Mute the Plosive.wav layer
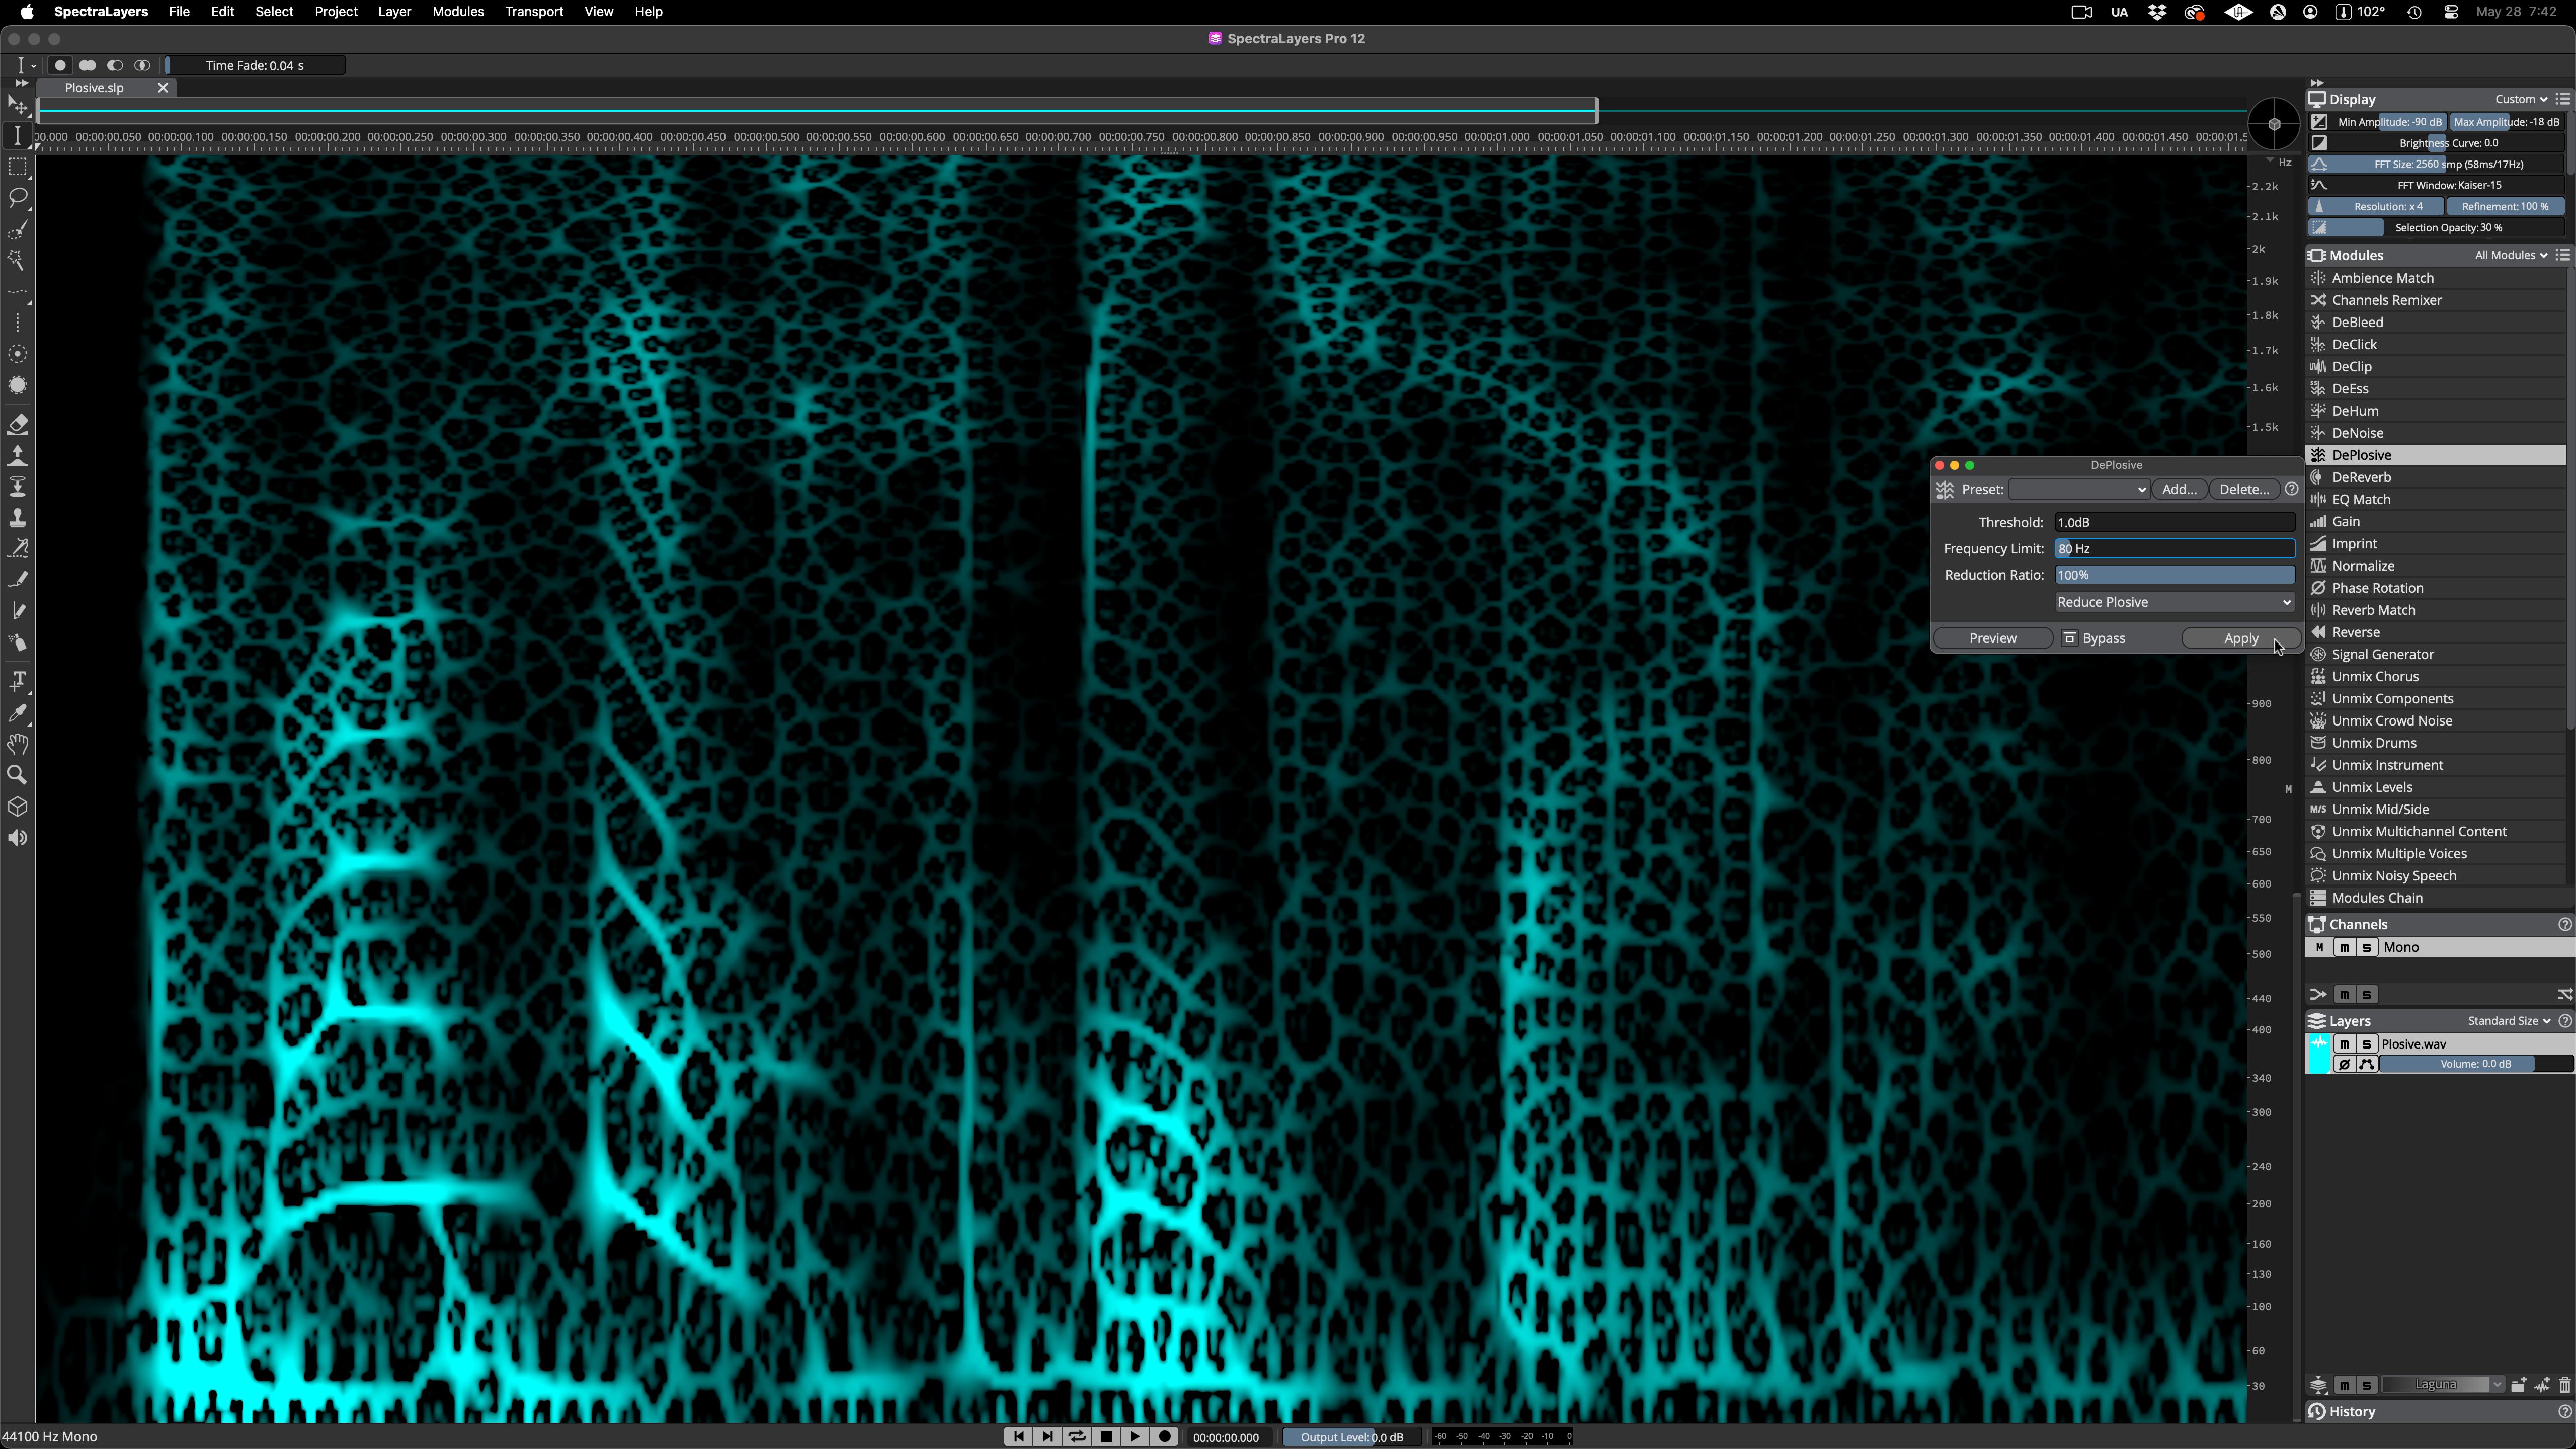 click(x=2344, y=1044)
